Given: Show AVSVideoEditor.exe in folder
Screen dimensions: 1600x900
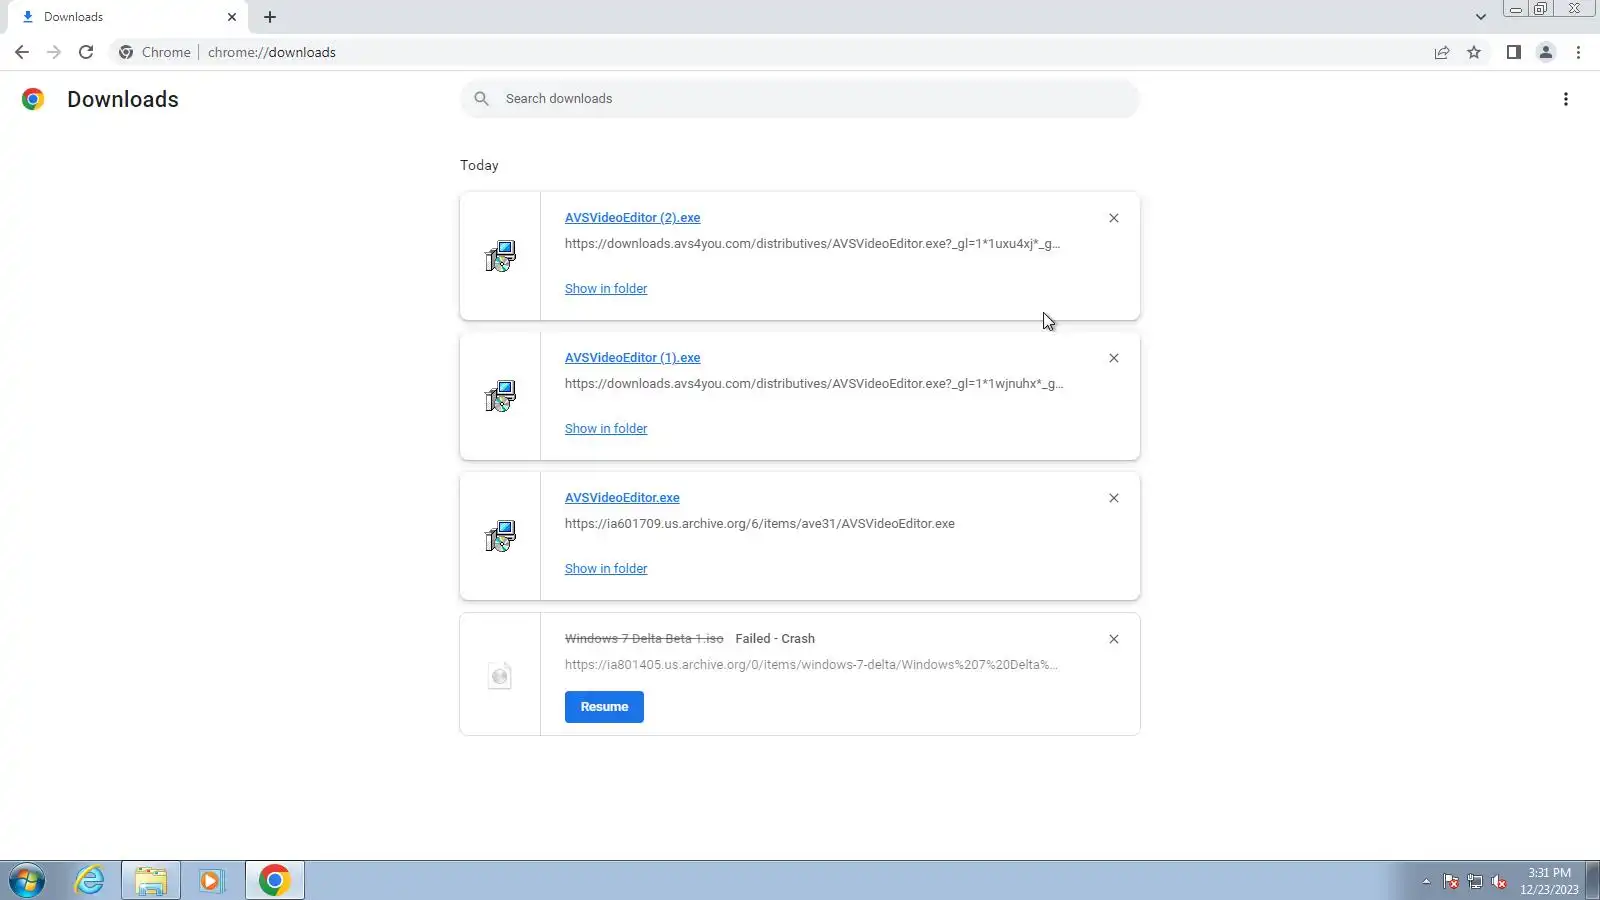Looking at the screenshot, I should coord(606,569).
